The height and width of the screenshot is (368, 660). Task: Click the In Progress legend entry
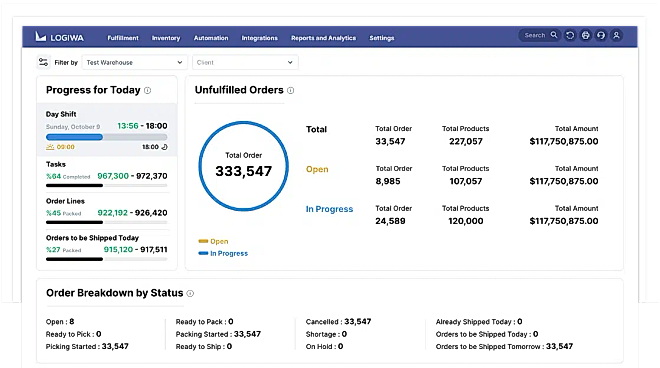tap(223, 253)
